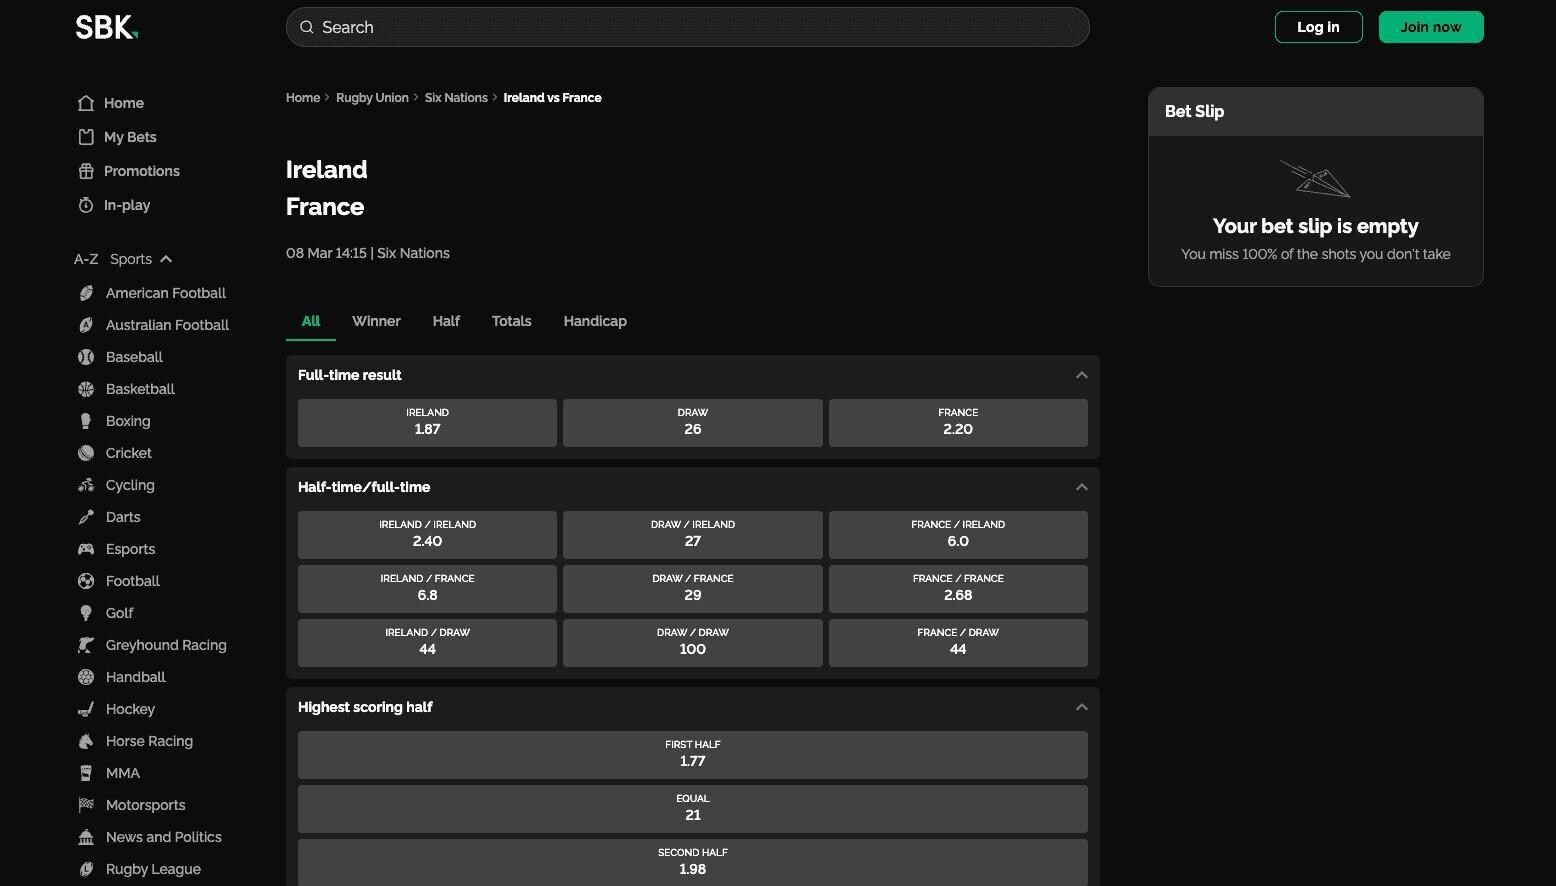1556x886 pixels.
Task: Click the Australian Football icon
Action: (x=86, y=325)
